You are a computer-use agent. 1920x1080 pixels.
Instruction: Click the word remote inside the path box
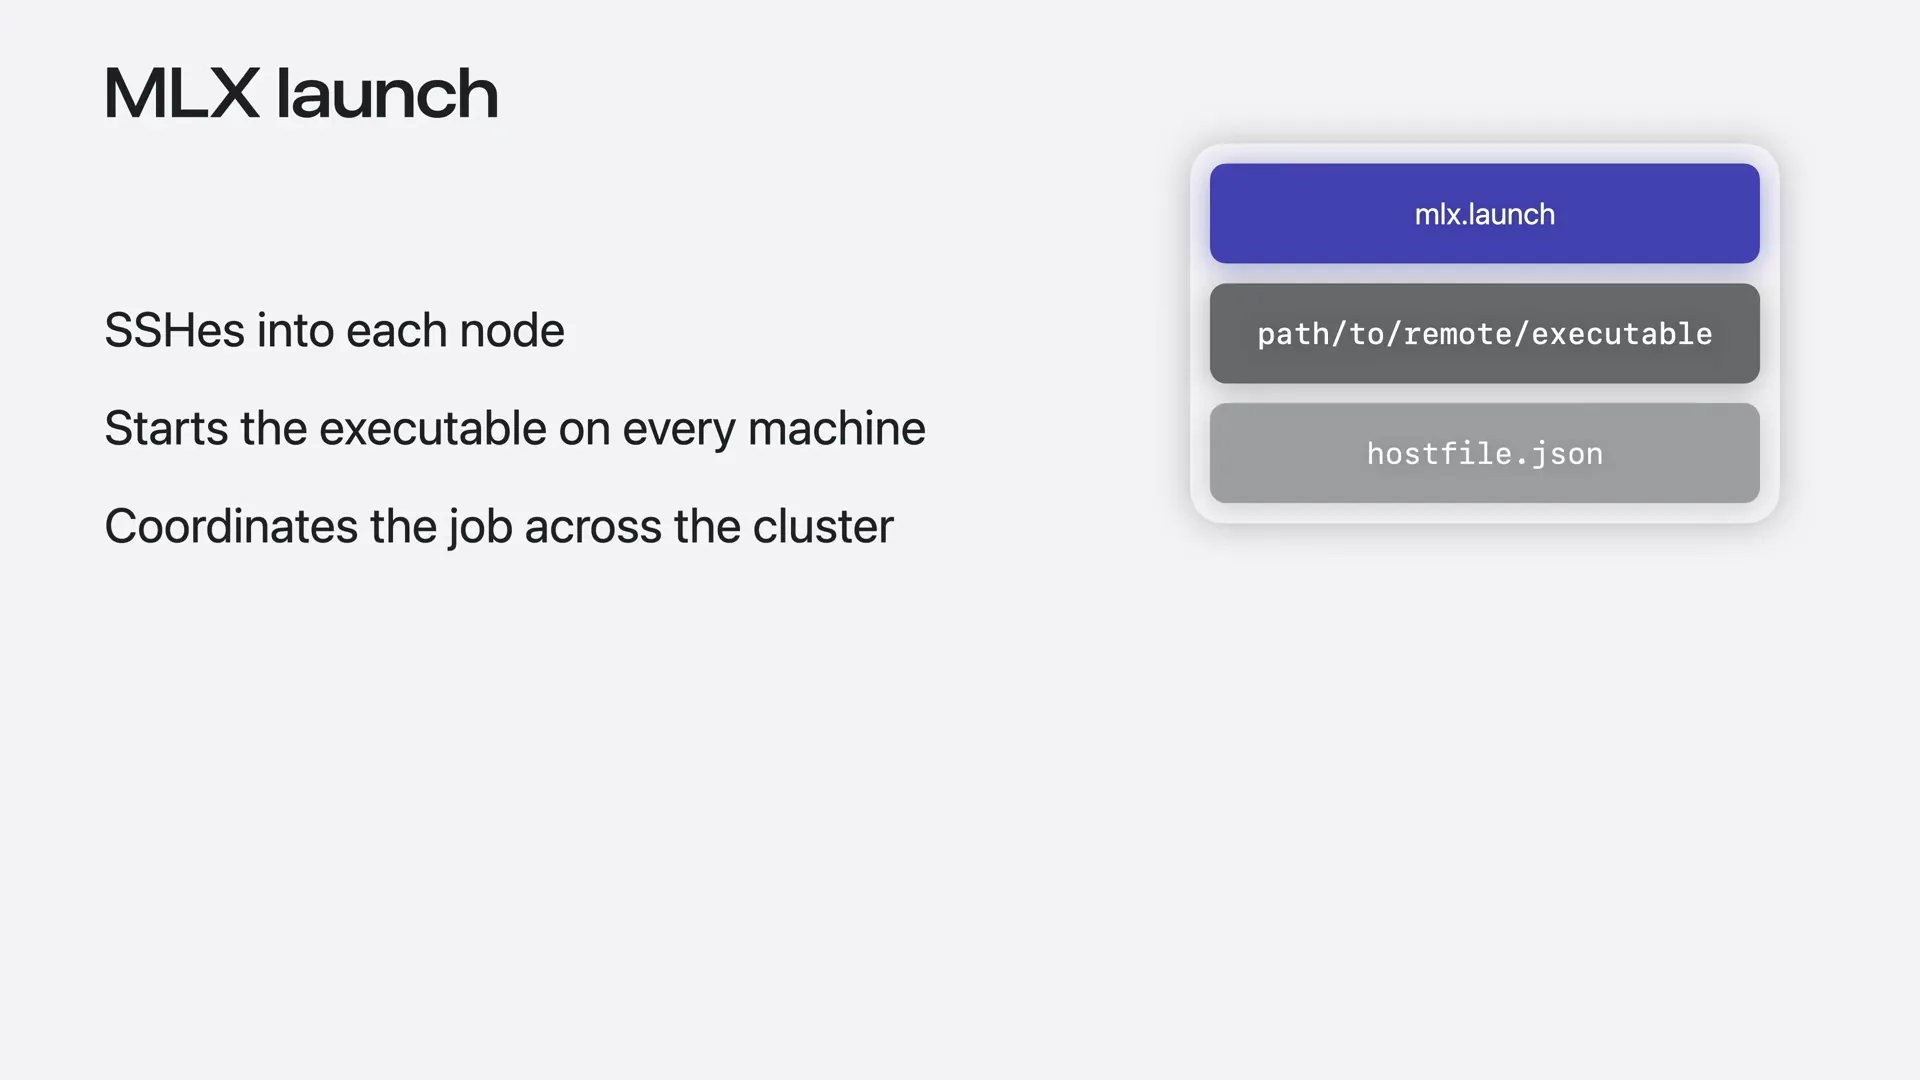click(x=1458, y=334)
